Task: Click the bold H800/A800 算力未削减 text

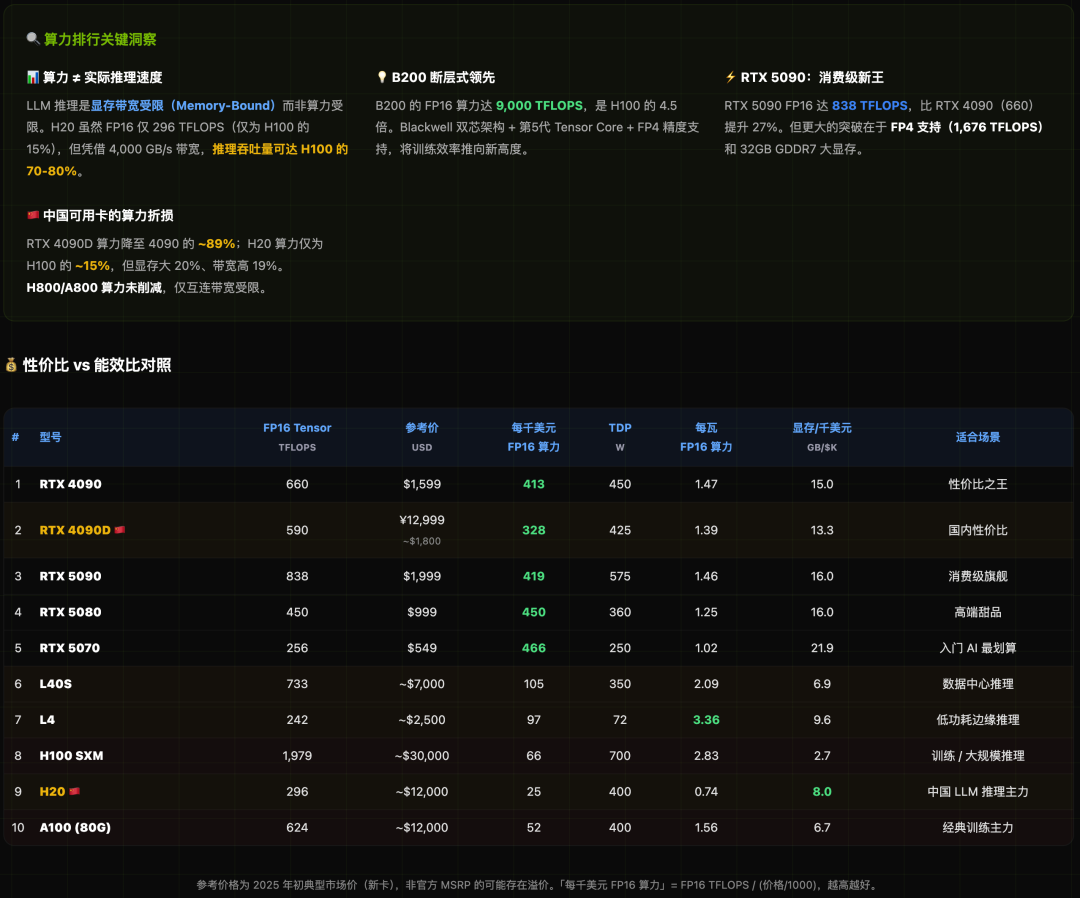Action: click(x=94, y=287)
